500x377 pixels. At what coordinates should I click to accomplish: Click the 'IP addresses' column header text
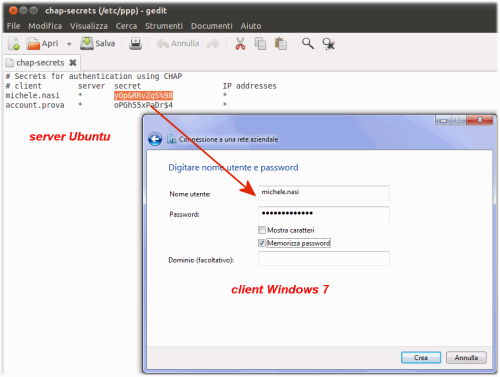point(250,86)
